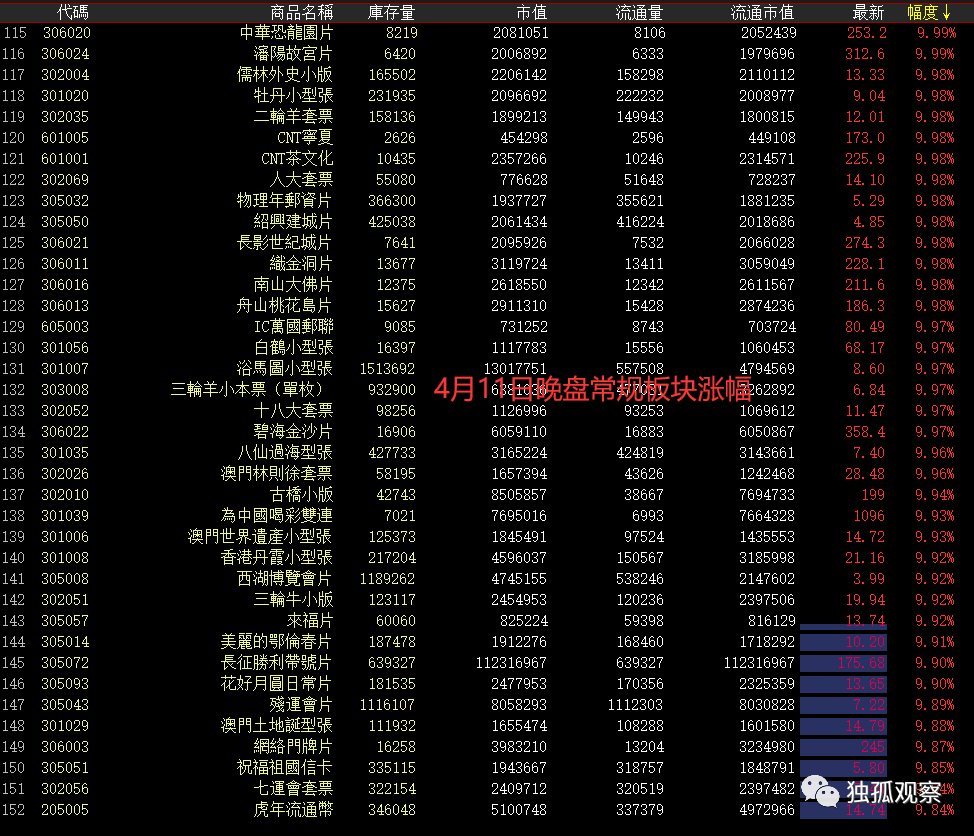
Task: Click circulating value 112316967 in row 145
Action: click(x=759, y=663)
